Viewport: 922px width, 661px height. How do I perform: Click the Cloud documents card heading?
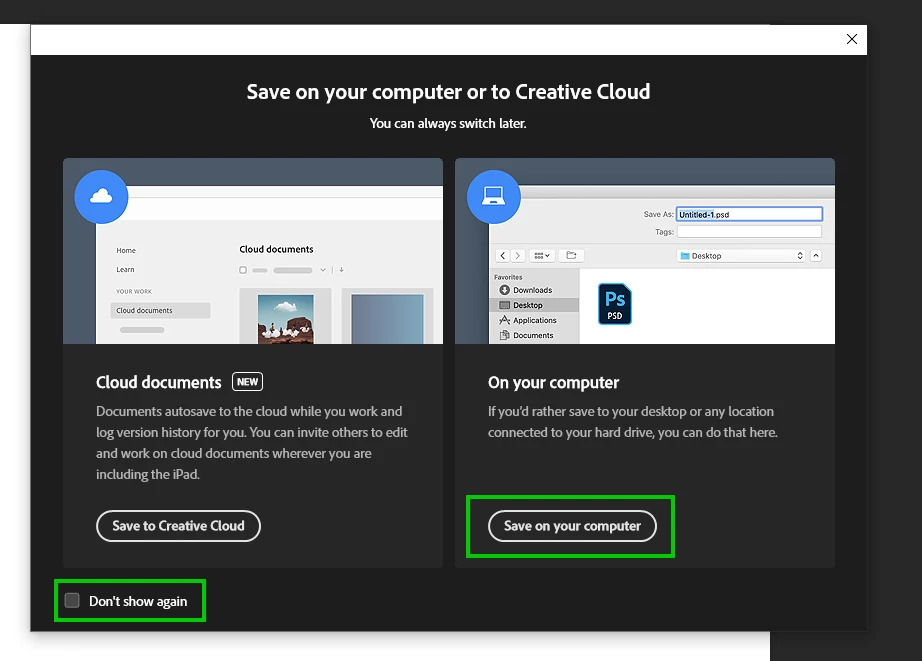159,382
